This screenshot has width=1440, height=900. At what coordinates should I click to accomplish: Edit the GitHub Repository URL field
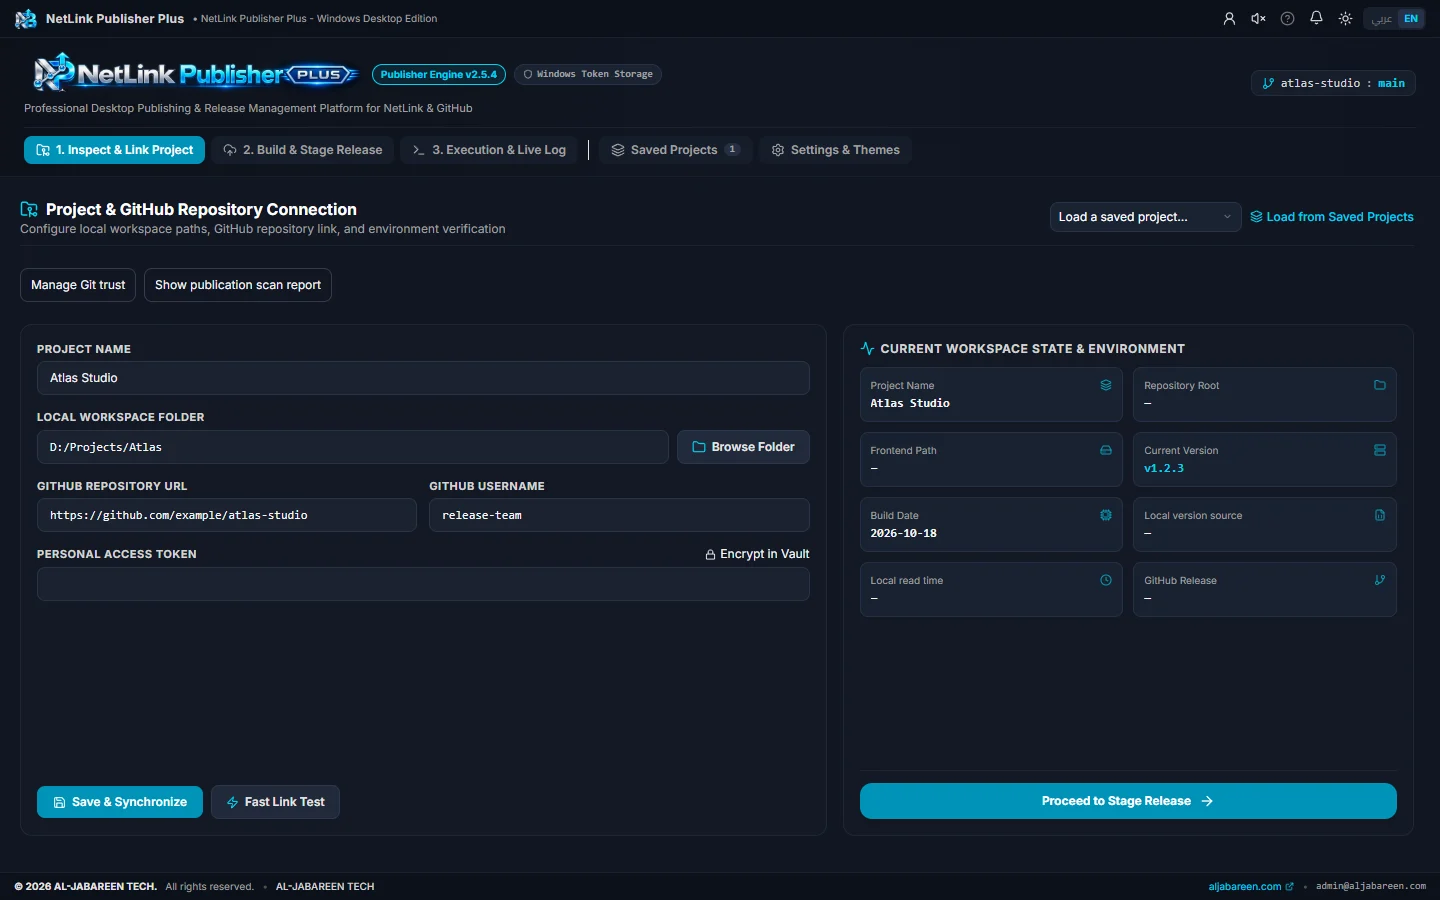tap(227, 515)
